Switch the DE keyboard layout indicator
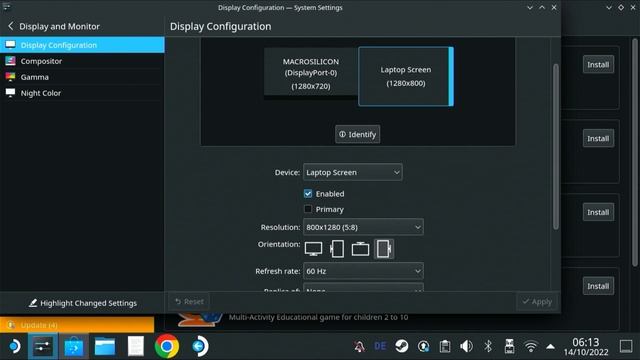 pyautogui.click(x=380, y=346)
